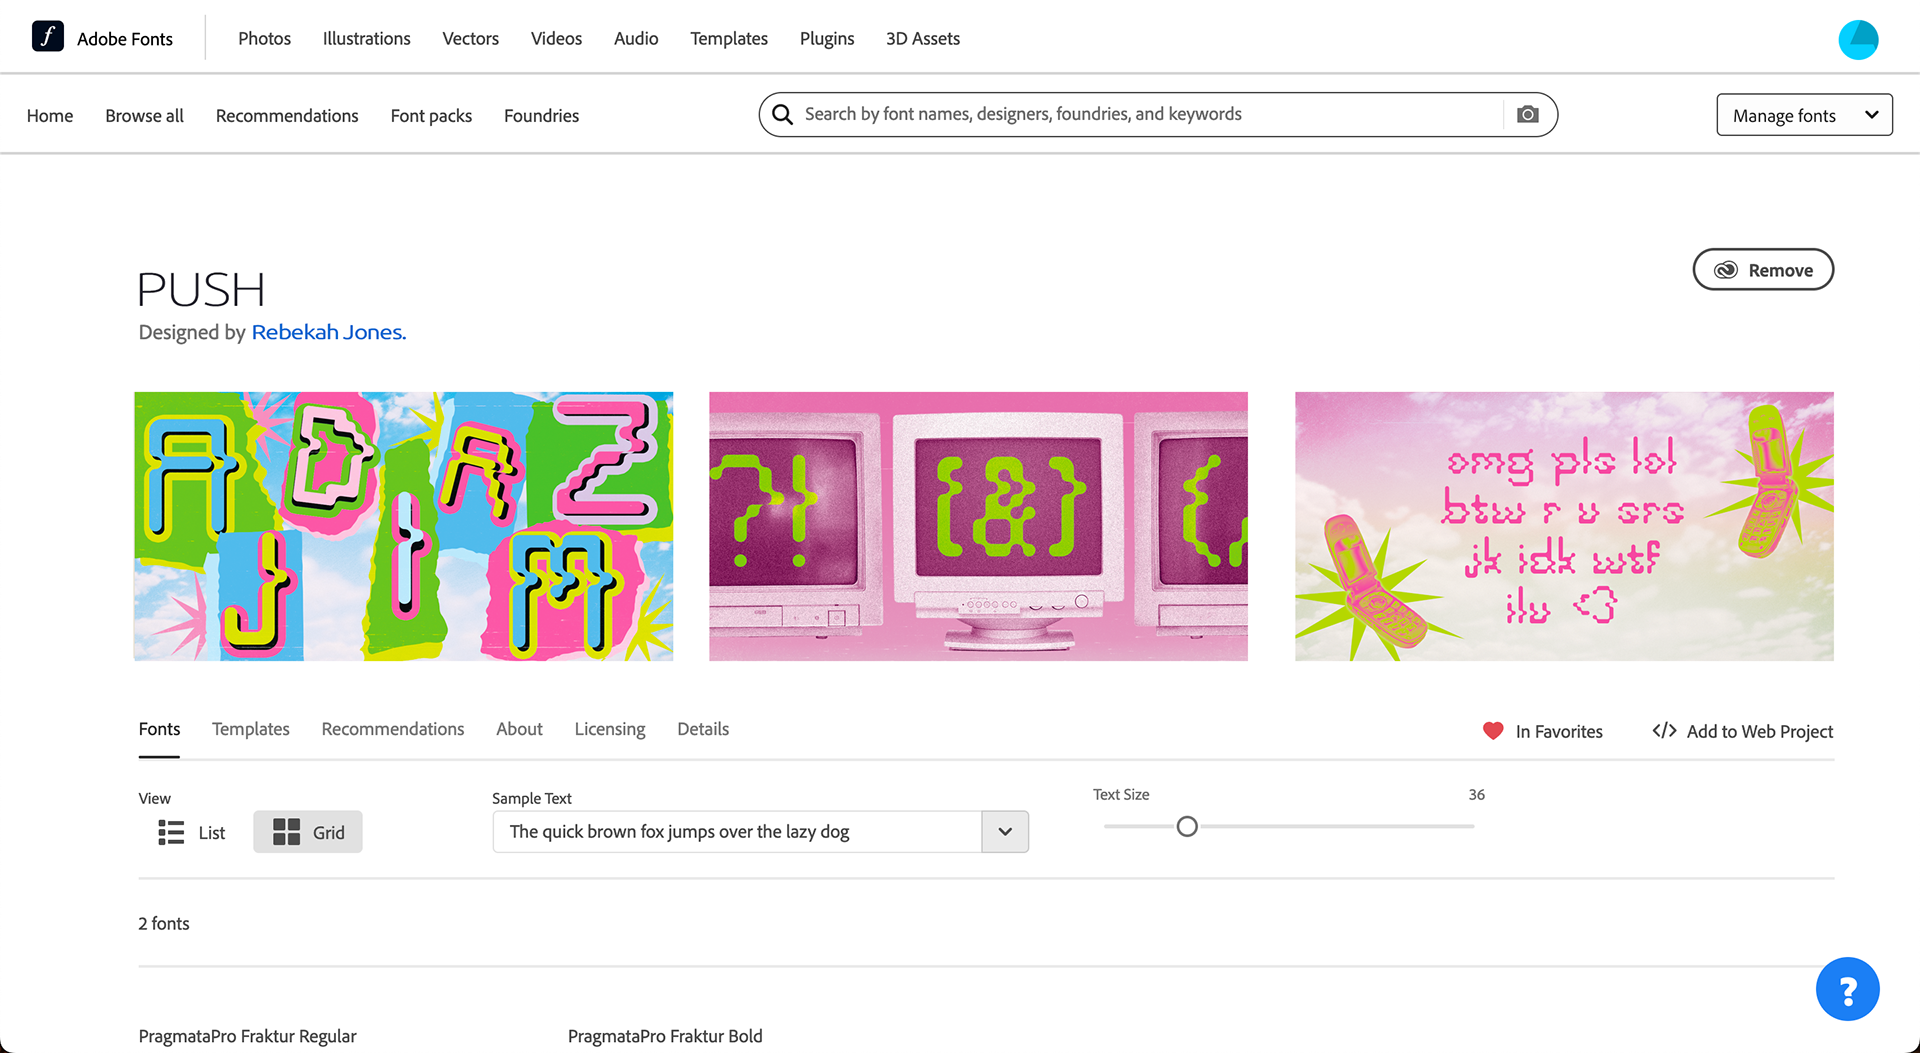Go to 3D Assets section
The image size is (1920, 1053).
pos(923,39)
